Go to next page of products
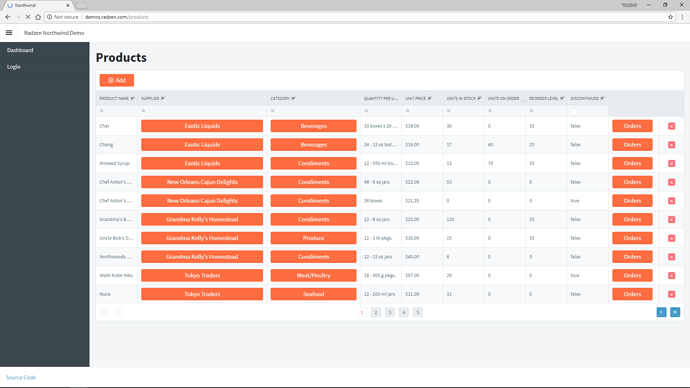Viewport: 690px width, 388px height. (x=661, y=312)
